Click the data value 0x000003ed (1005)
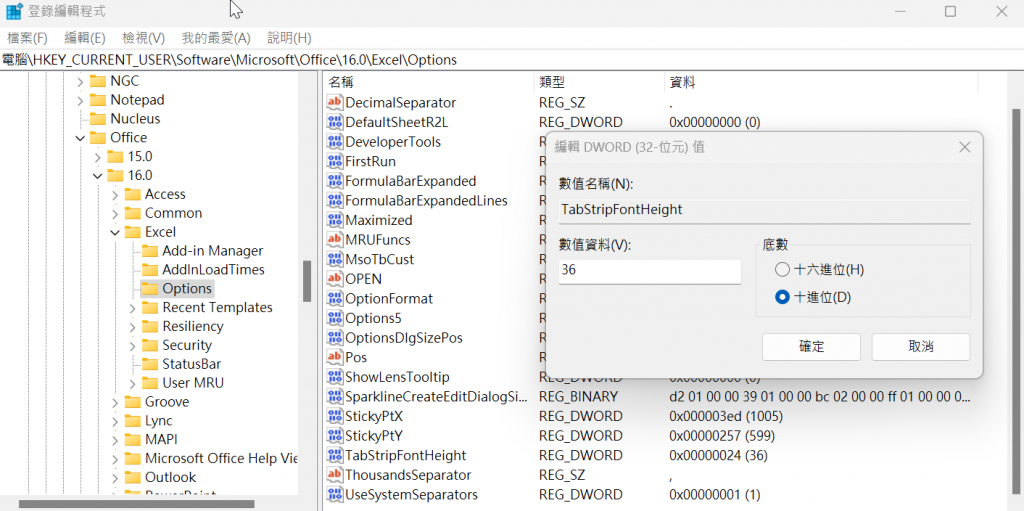1024x511 pixels. [x=726, y=416]
